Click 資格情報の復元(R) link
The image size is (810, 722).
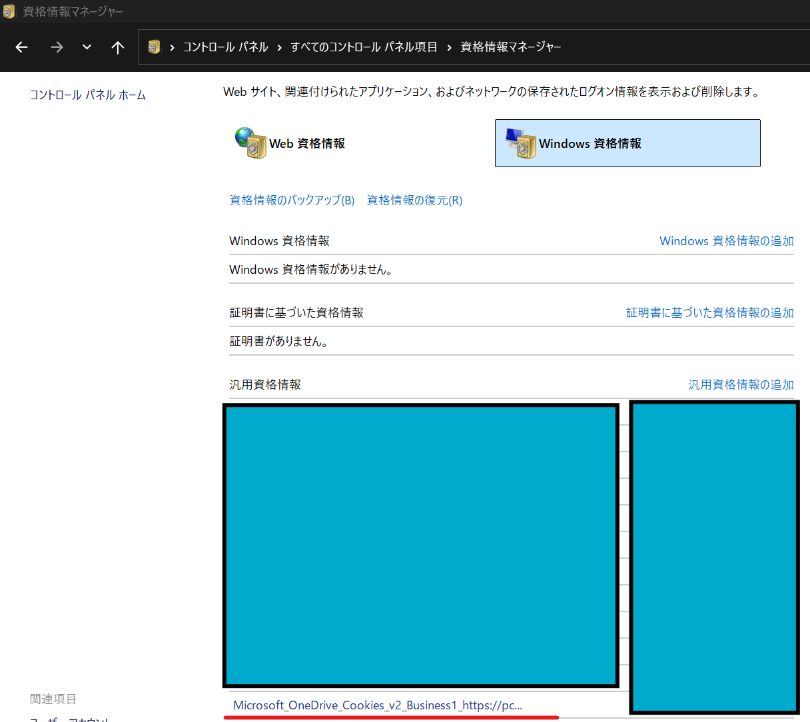click(414, 200)
